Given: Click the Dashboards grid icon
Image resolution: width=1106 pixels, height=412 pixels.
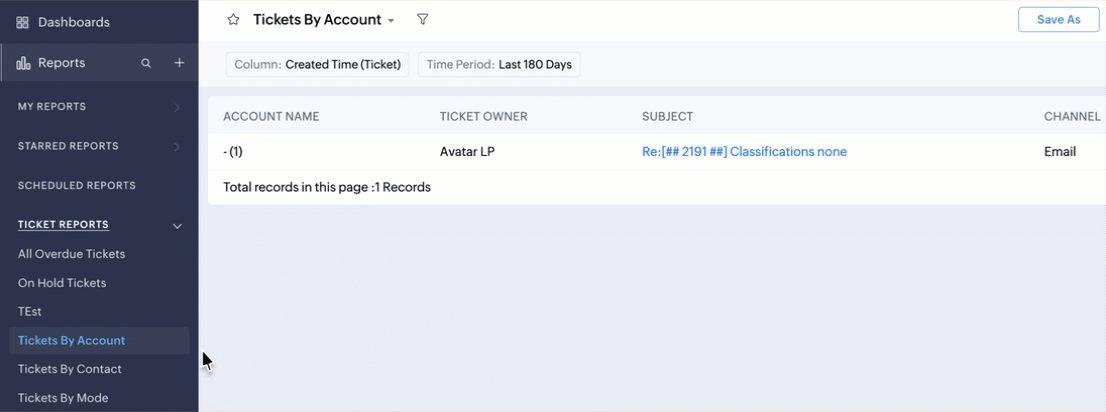Looking at the screenshot, I should [23, 23].
